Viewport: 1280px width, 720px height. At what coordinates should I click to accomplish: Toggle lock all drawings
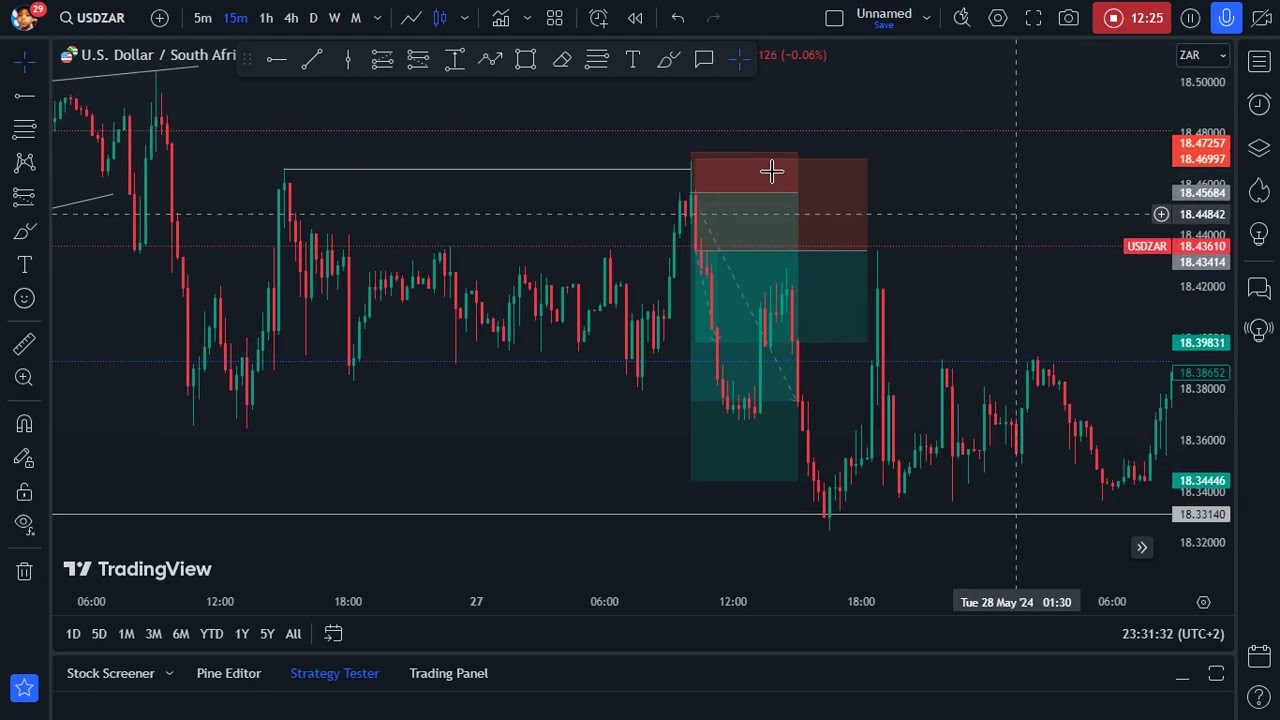point(25,492)
